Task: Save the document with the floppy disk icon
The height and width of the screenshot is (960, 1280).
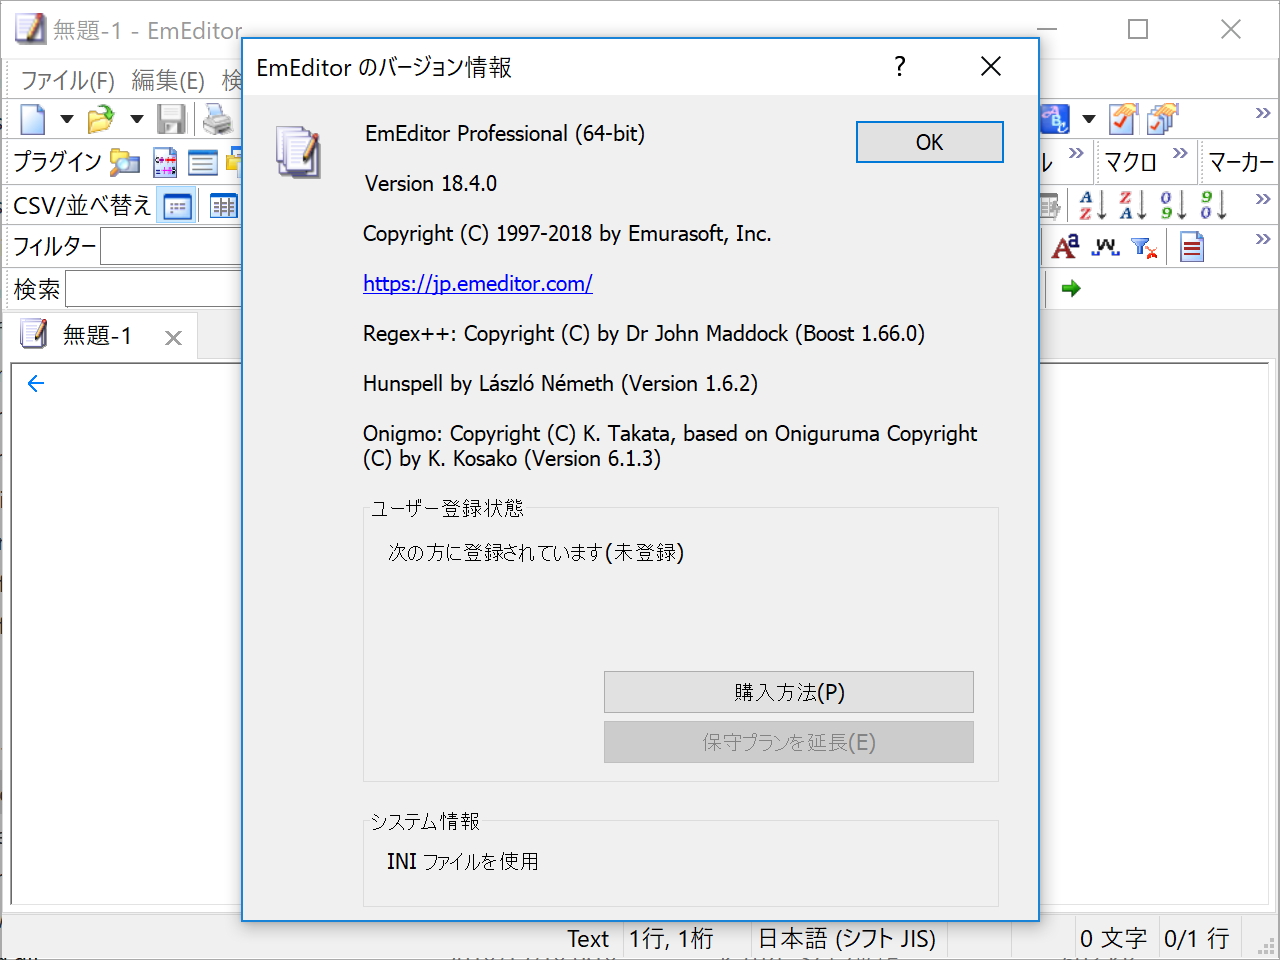Action: [x=171, y=119]
